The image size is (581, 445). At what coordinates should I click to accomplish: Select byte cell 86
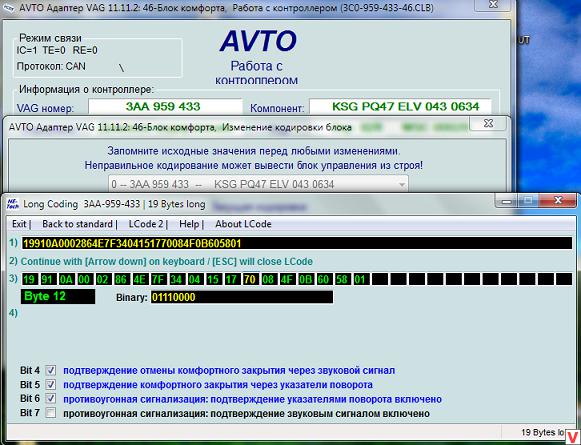point(121,279)
